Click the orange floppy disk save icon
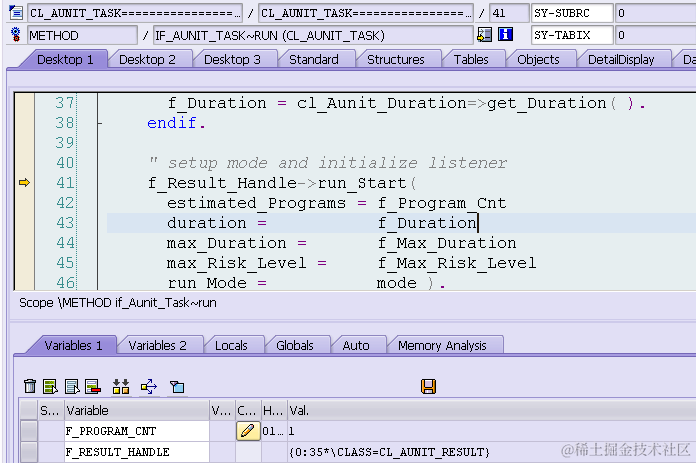The width and height of the screenshot is (696, 463). 428,386
